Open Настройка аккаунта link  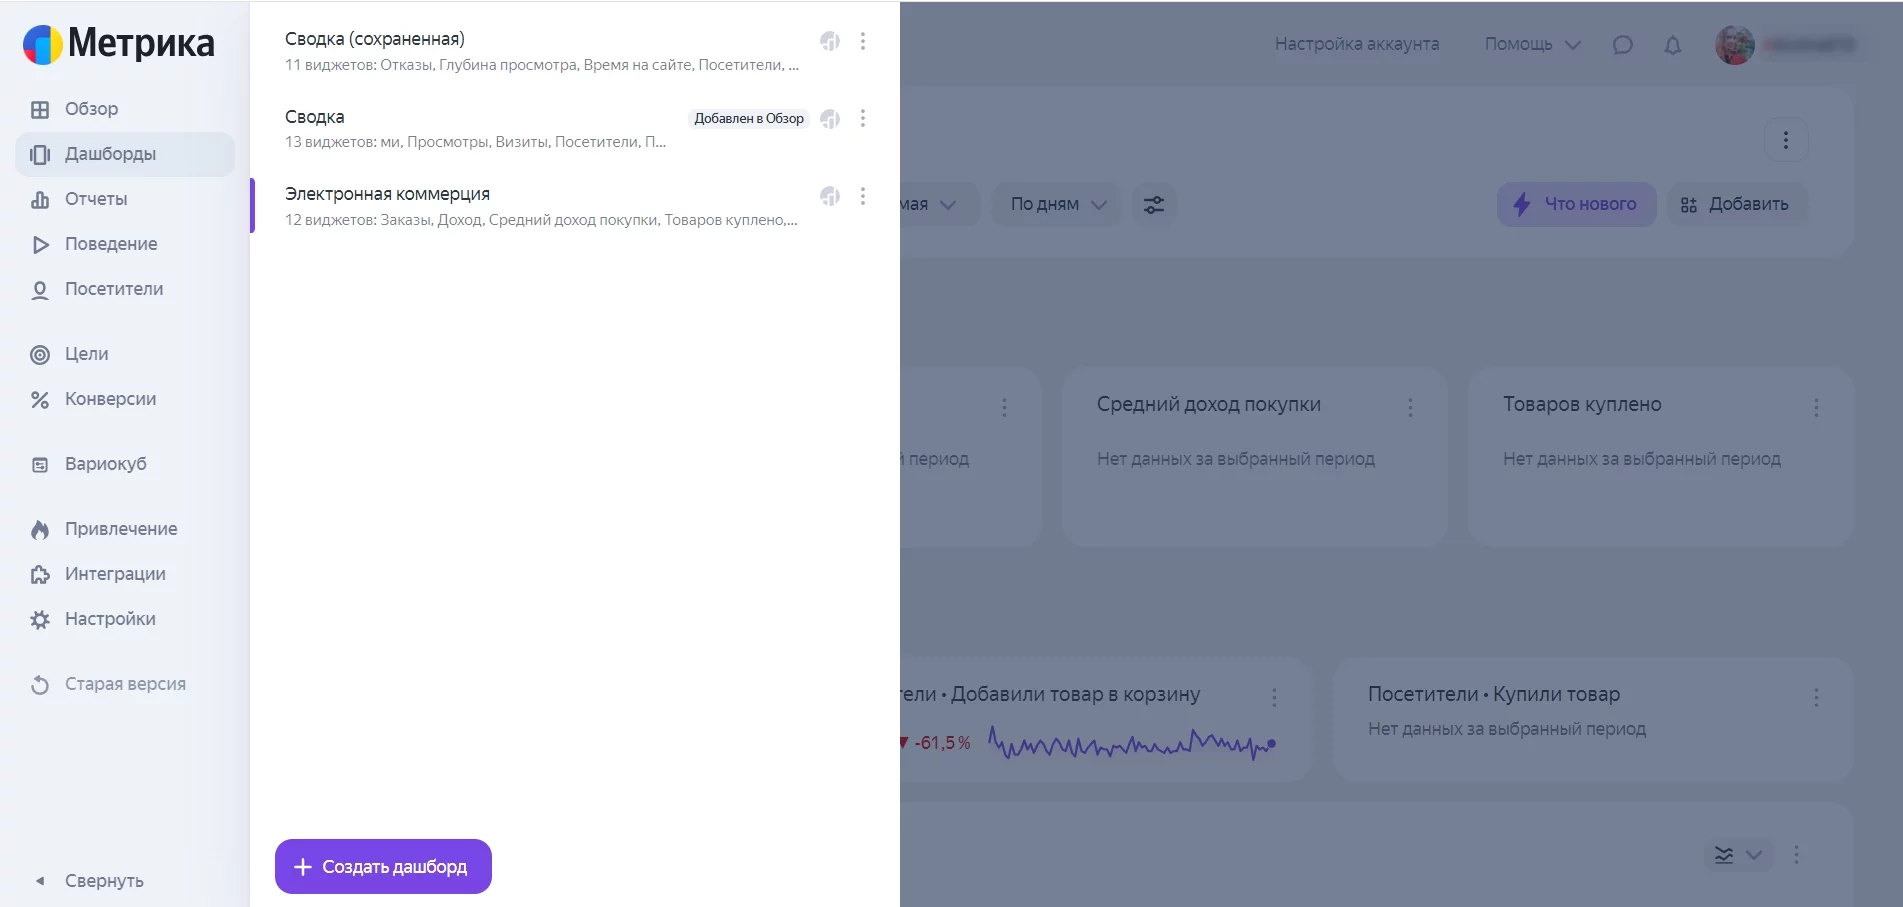(x=1357, y=44)
